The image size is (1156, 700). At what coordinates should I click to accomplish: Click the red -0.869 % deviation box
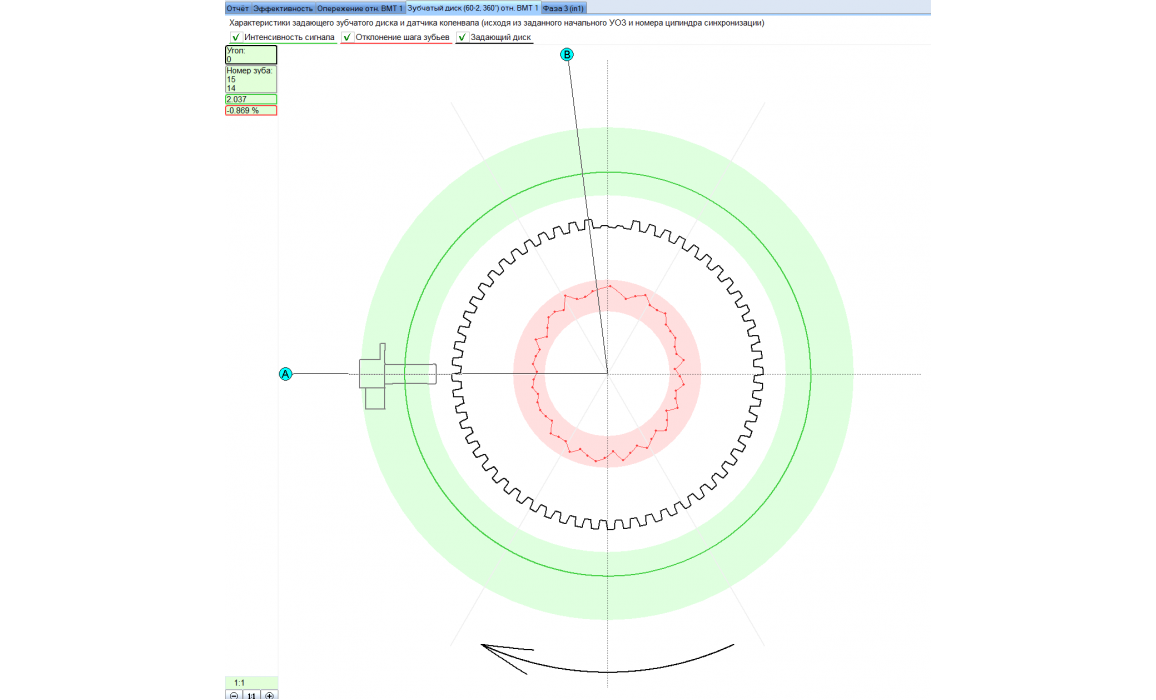coord(250,110)
